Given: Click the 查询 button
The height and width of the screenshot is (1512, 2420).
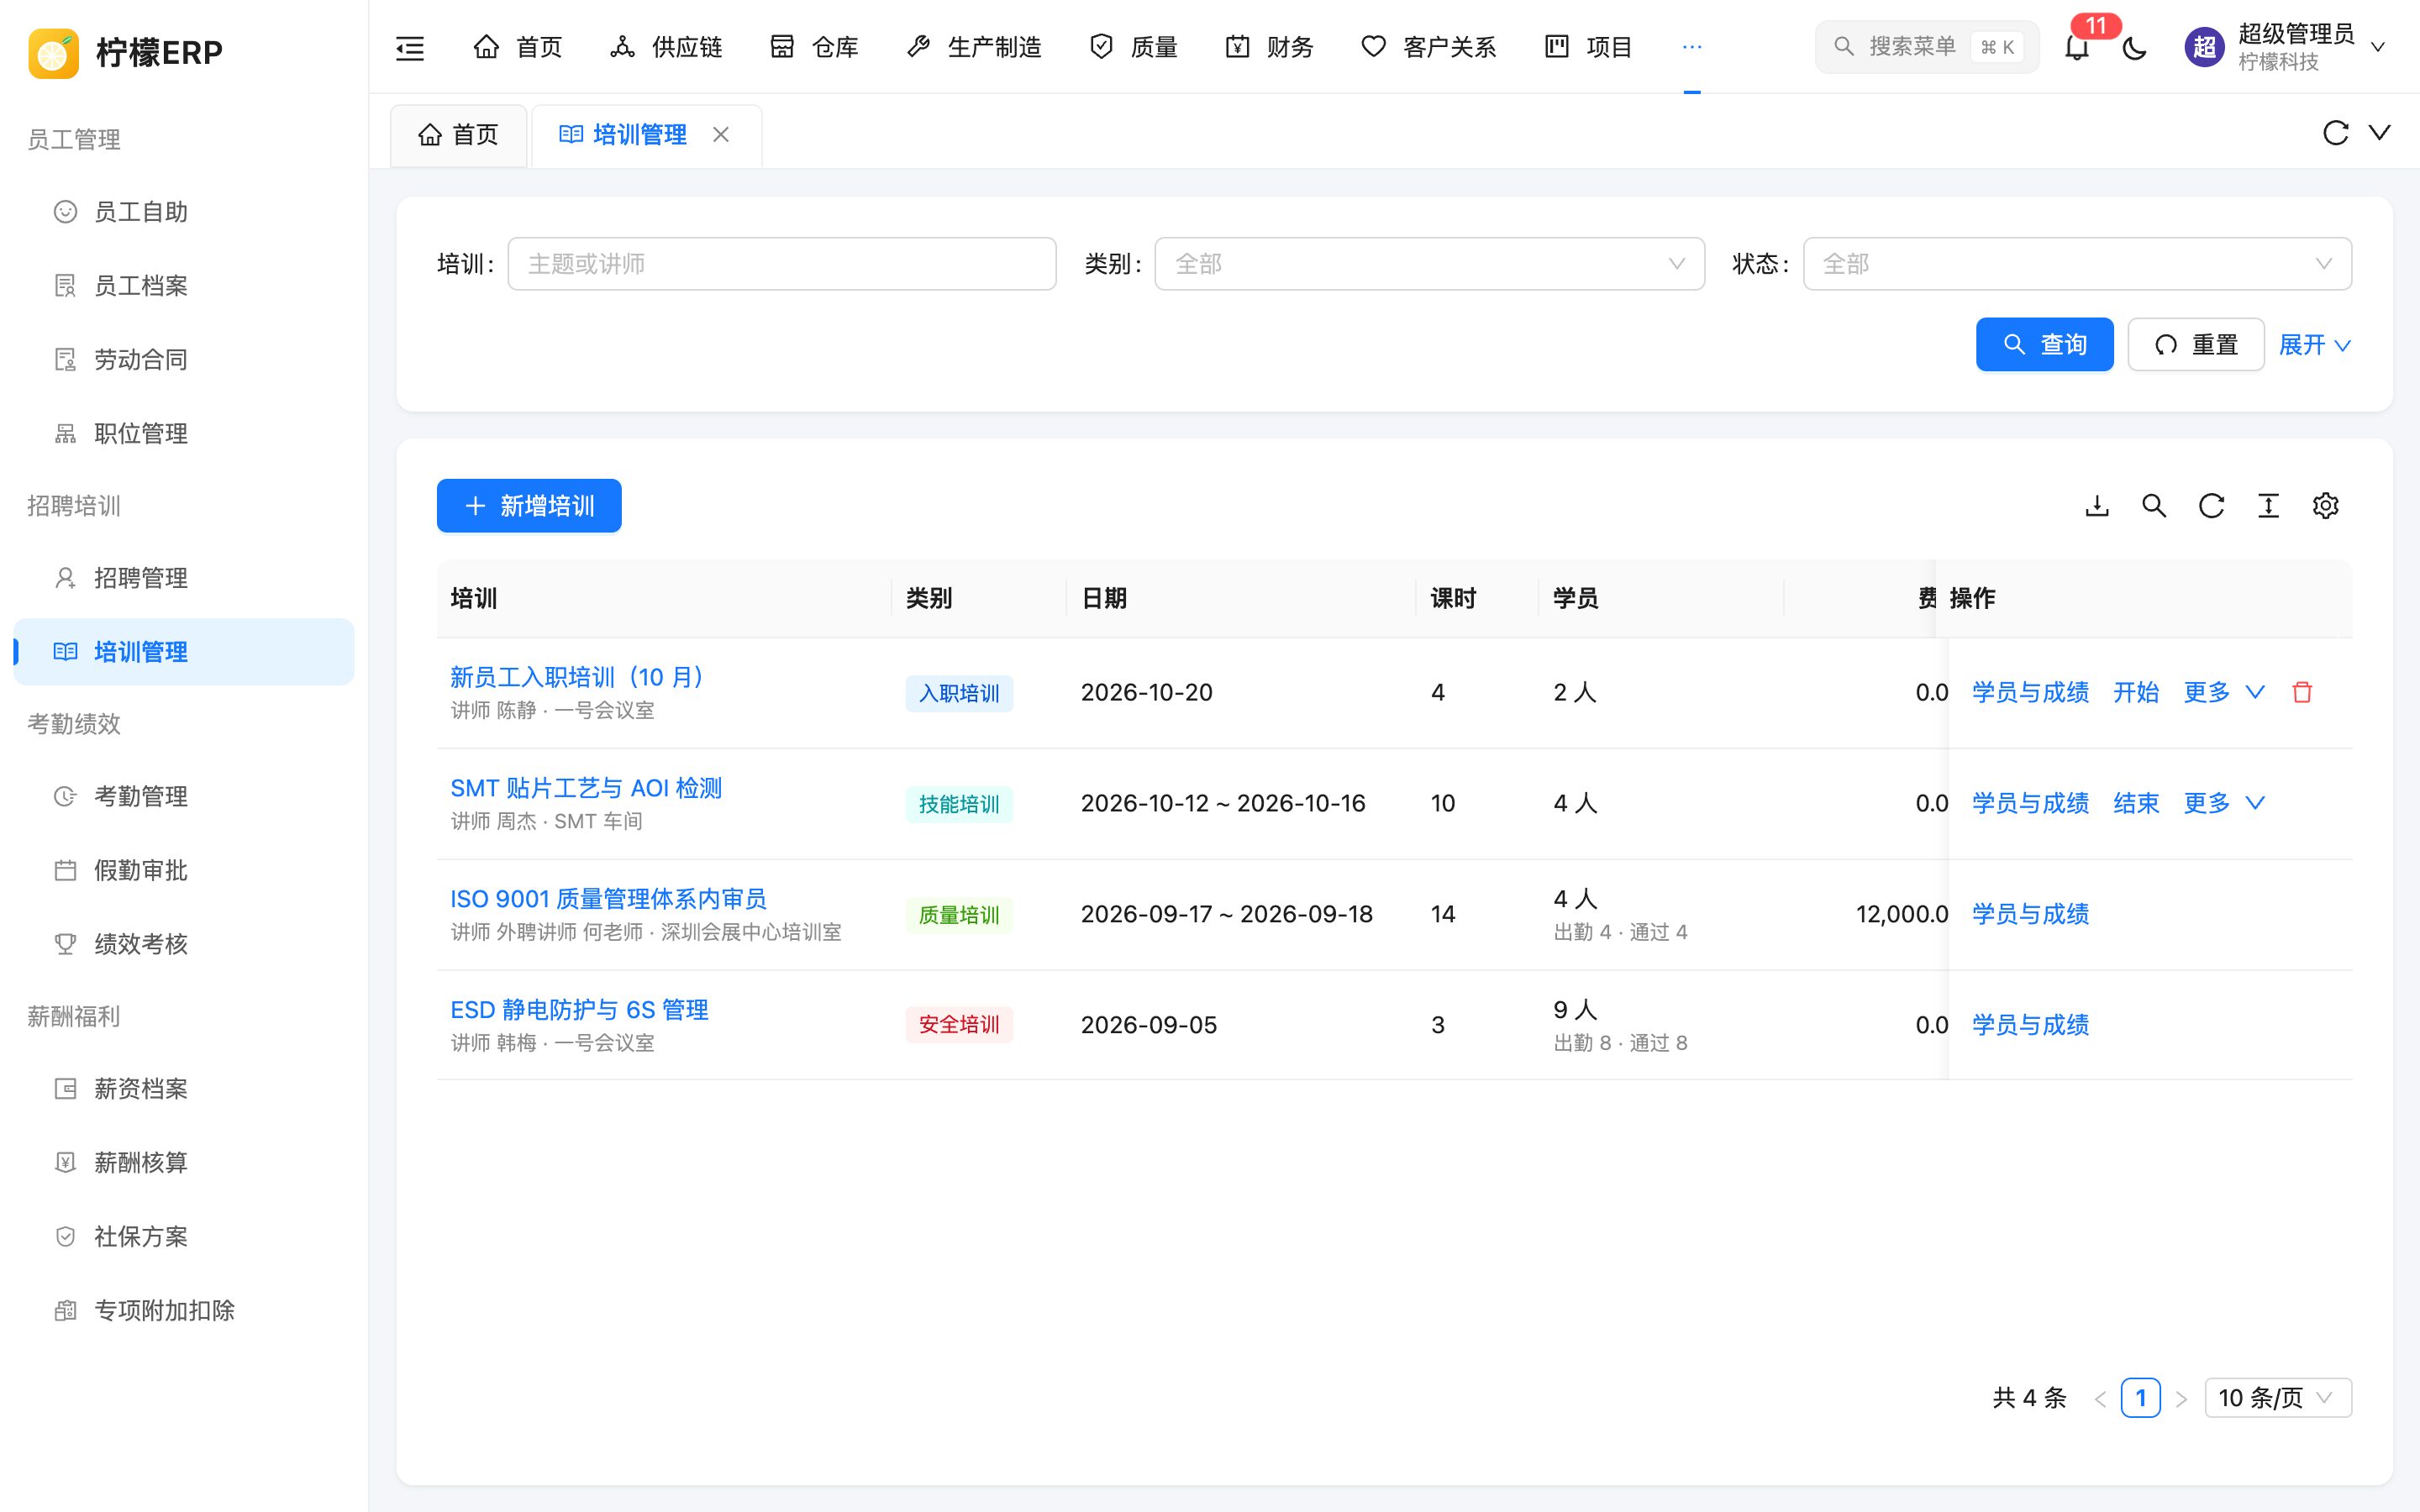Looking at the screenshot, I should click(2044, 345).
